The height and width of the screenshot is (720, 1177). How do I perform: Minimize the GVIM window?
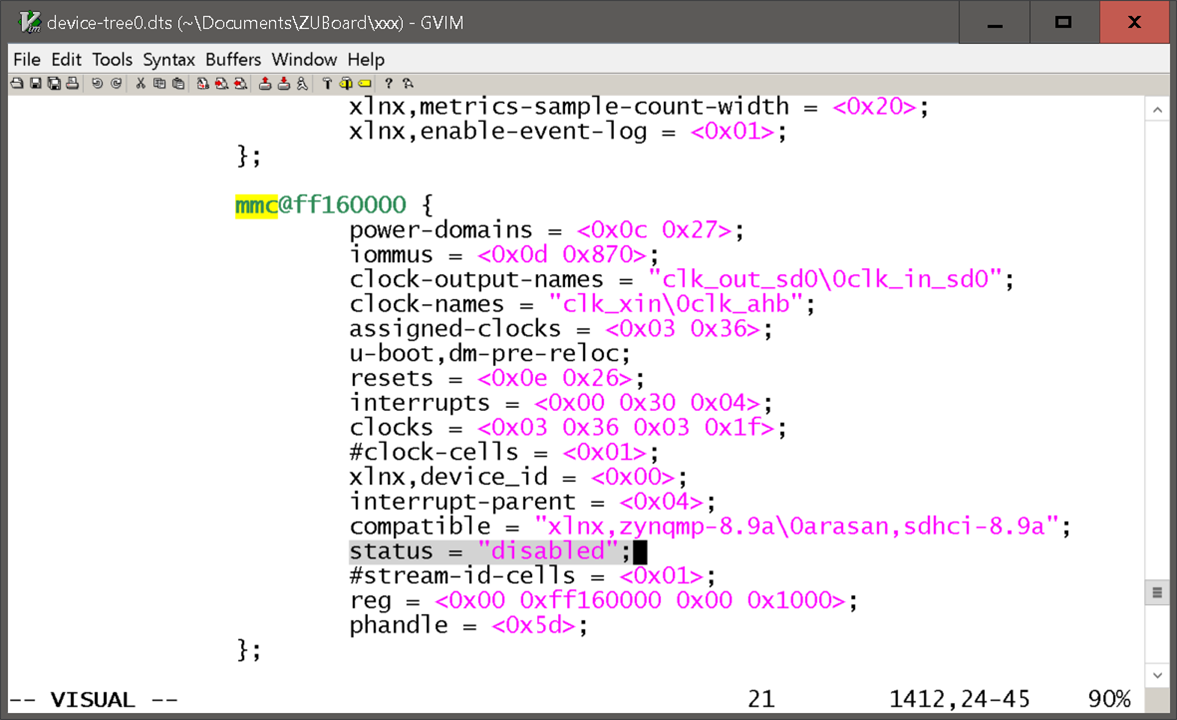995,23
